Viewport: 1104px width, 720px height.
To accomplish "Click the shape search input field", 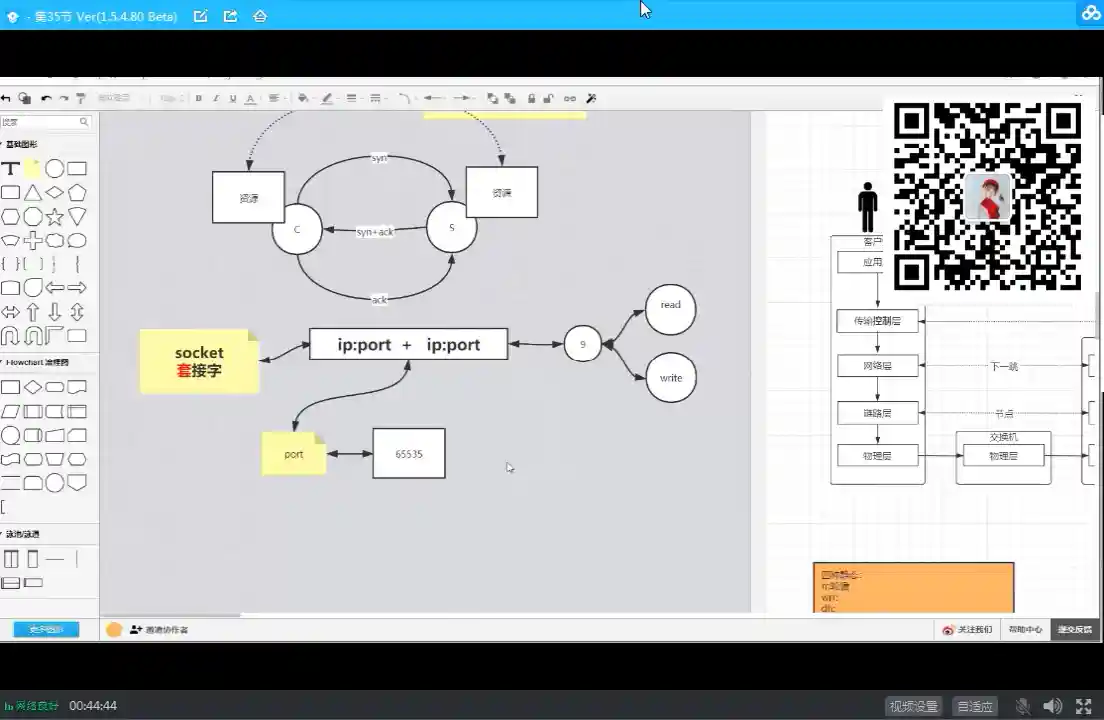I will (46, 122).
